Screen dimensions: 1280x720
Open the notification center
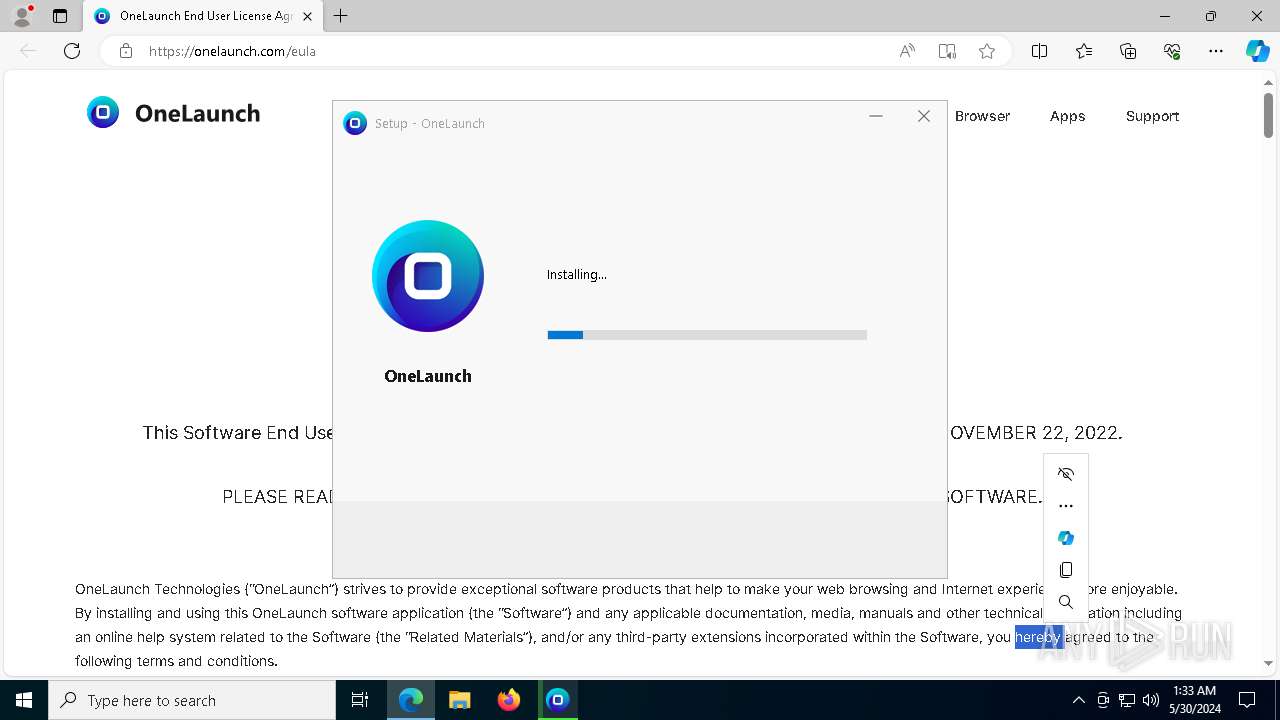1247,700
